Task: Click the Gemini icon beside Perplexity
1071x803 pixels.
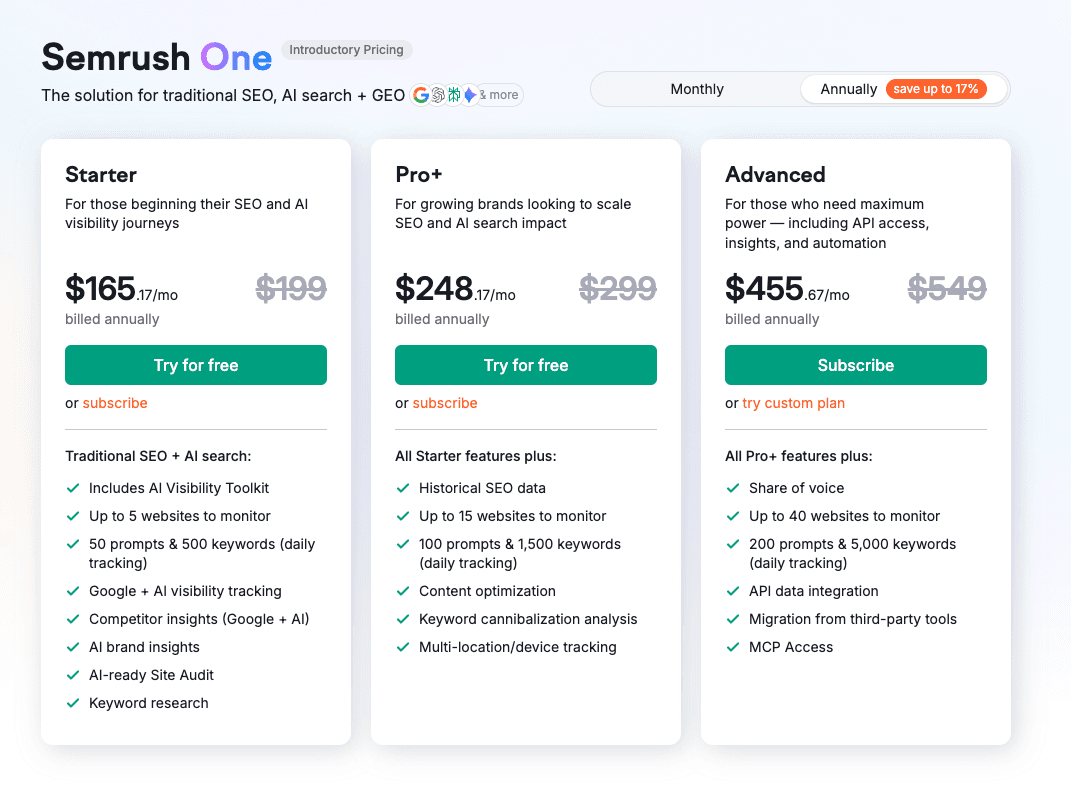Action: coord(470,94)
